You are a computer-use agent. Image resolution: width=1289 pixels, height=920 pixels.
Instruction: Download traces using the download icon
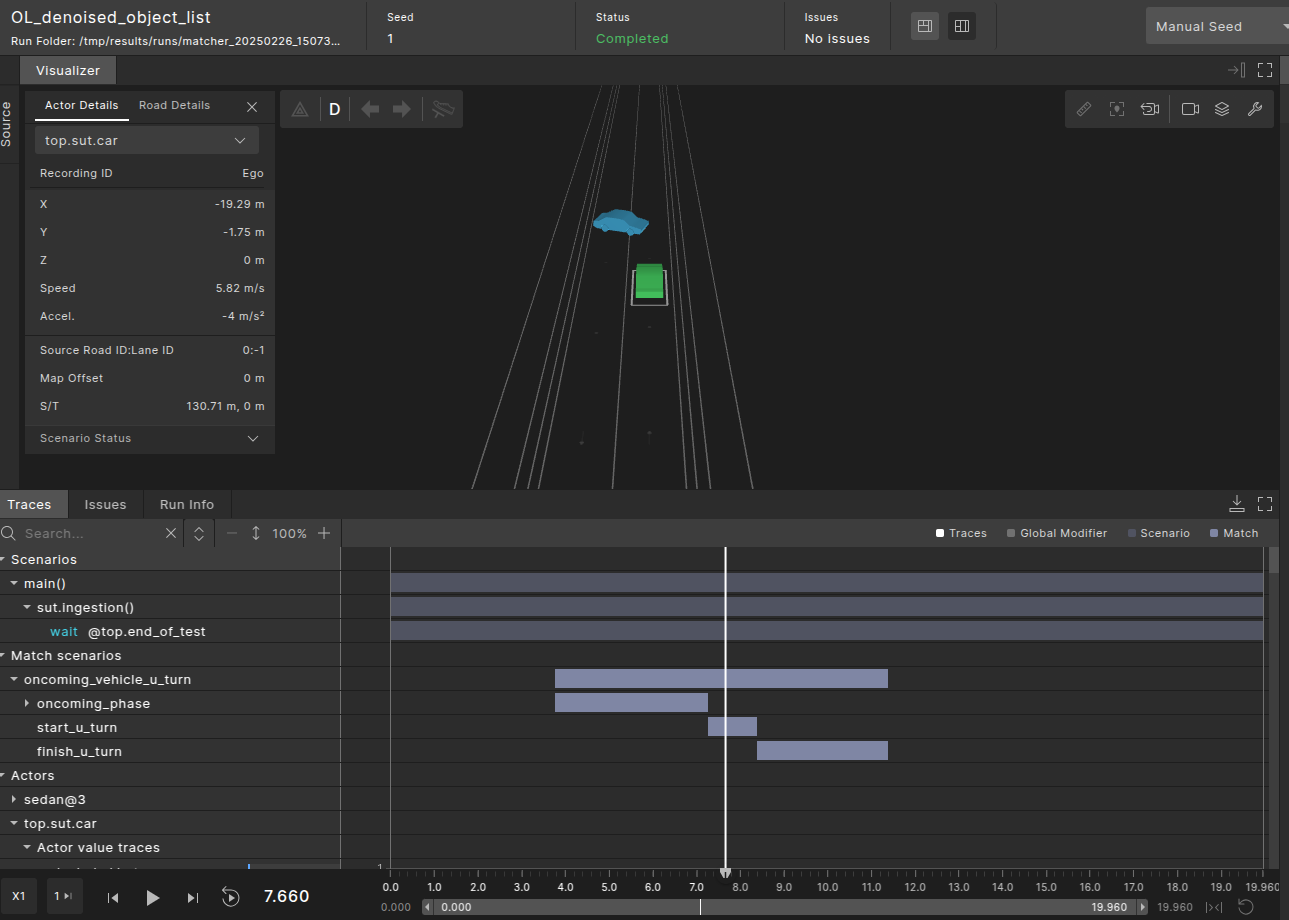pyautogui.click(x=1237, y=503)
